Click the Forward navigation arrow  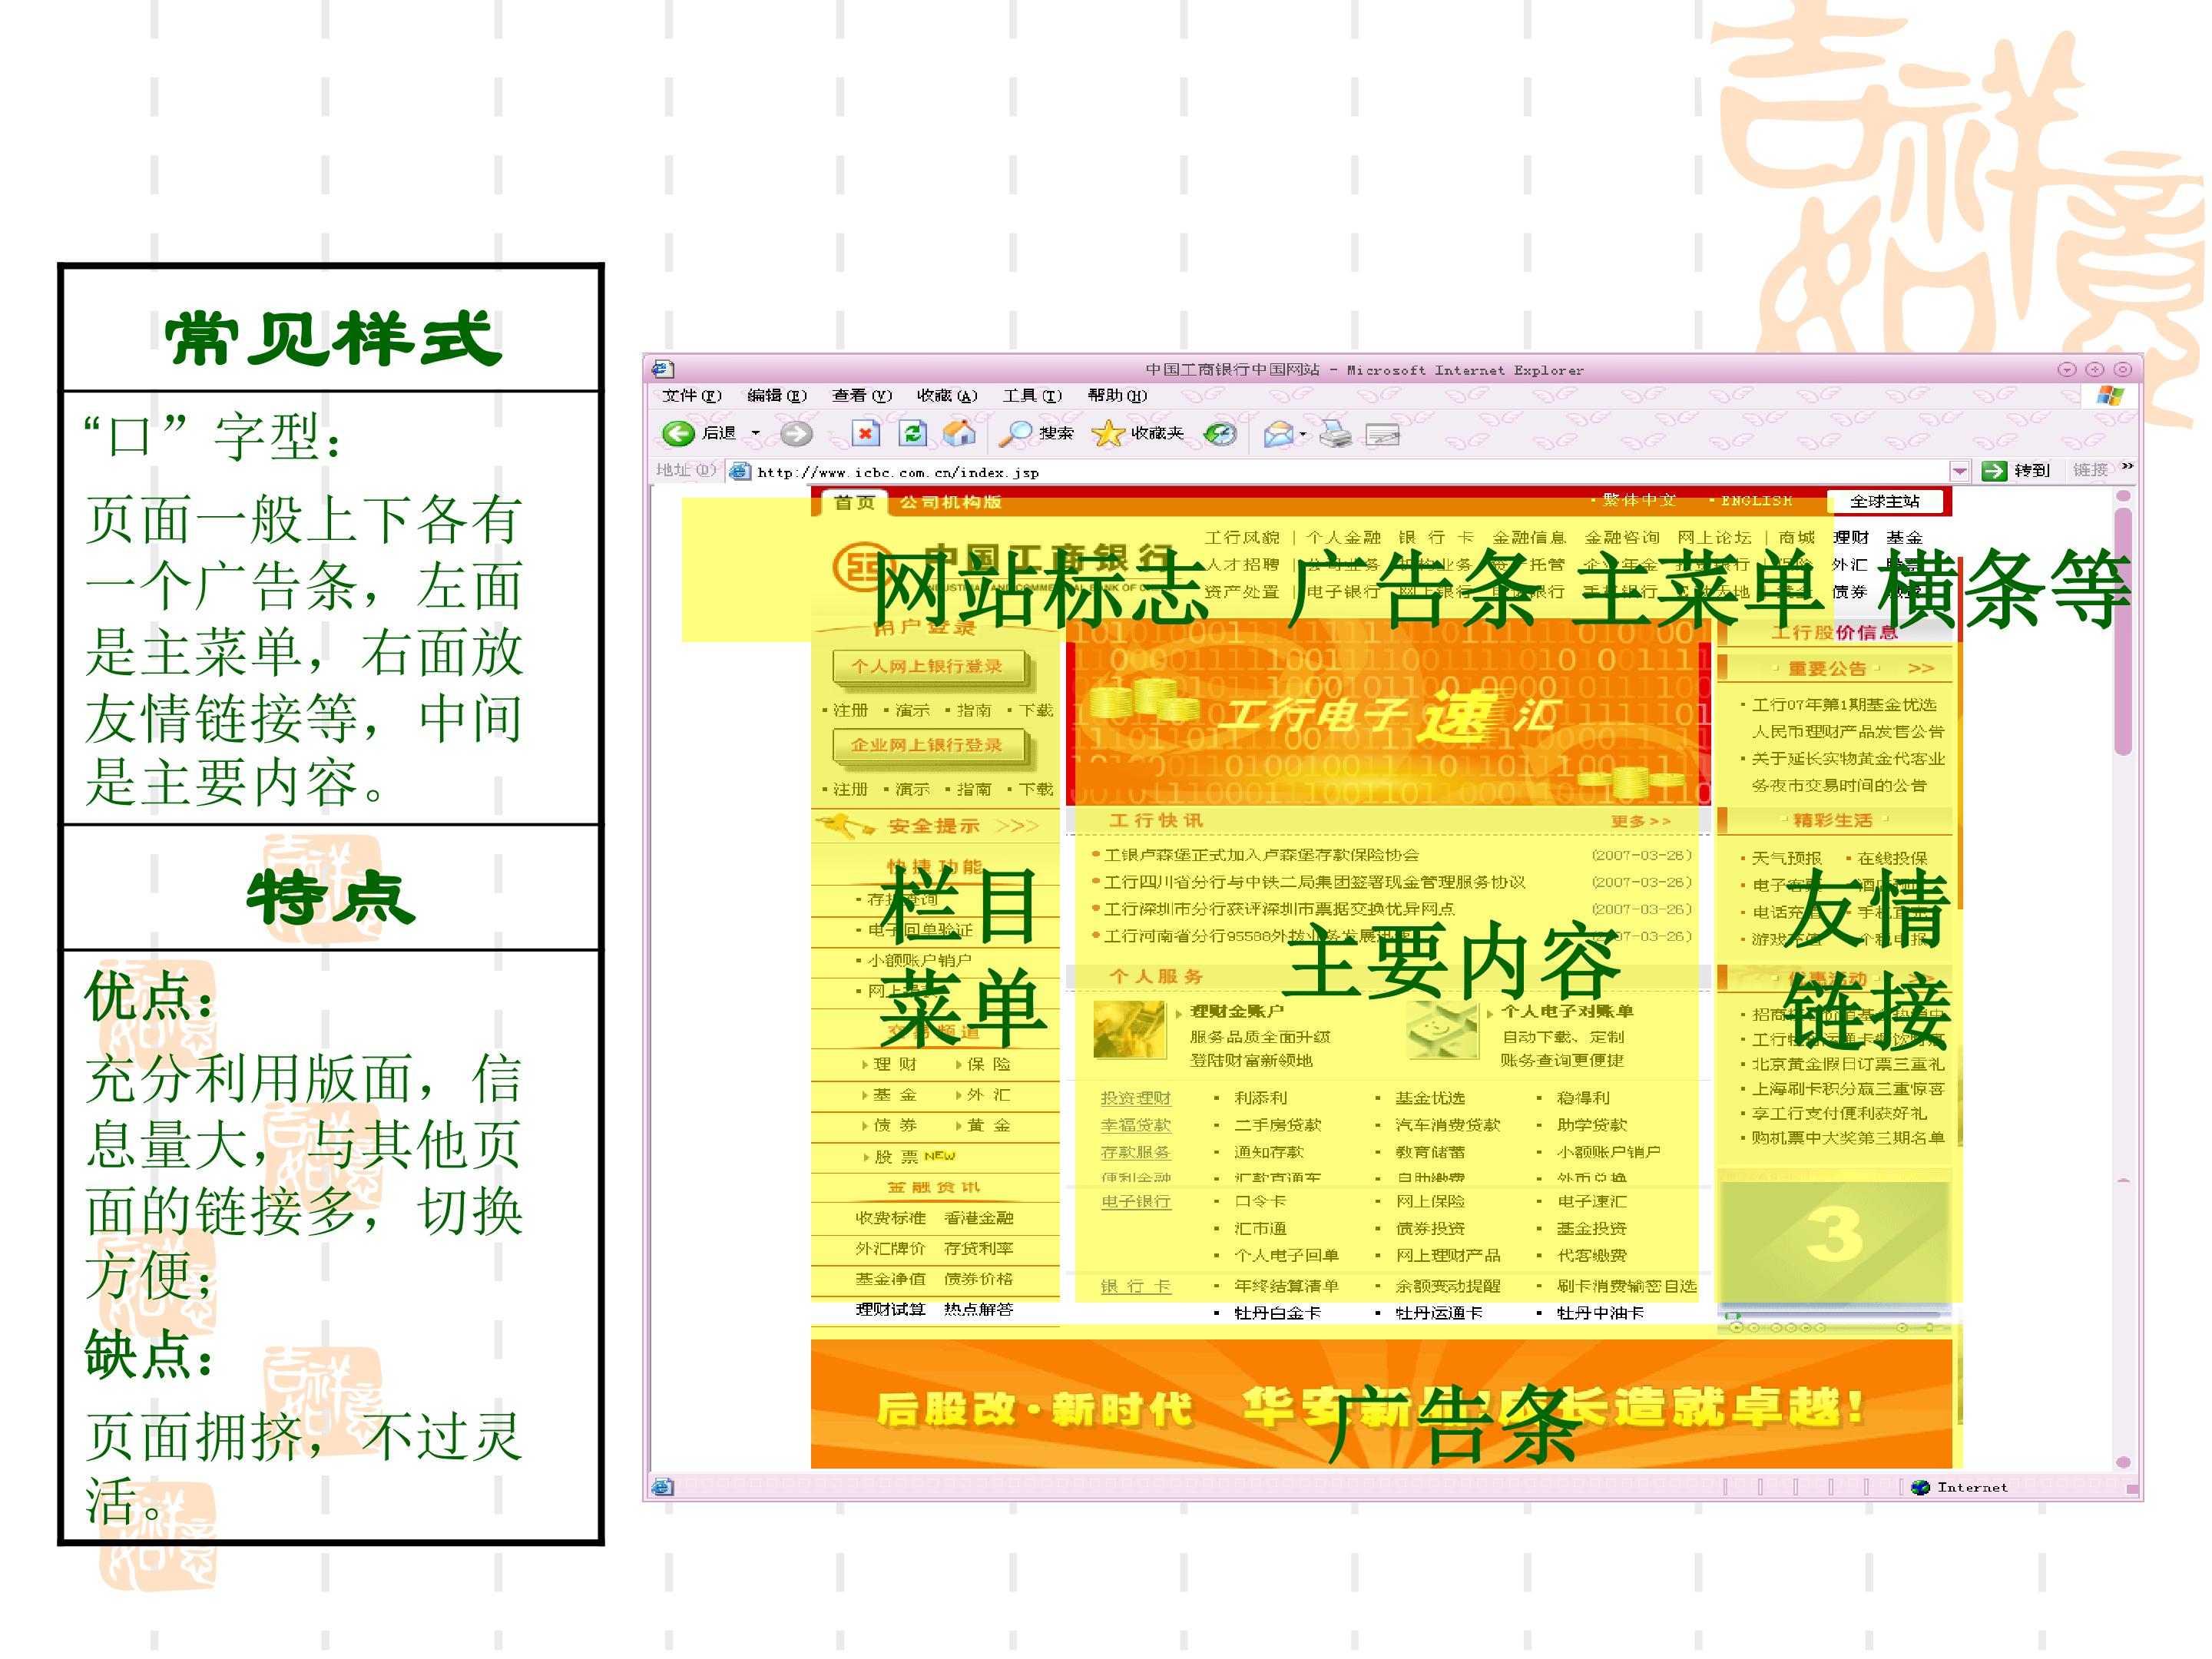coord(796,433)
